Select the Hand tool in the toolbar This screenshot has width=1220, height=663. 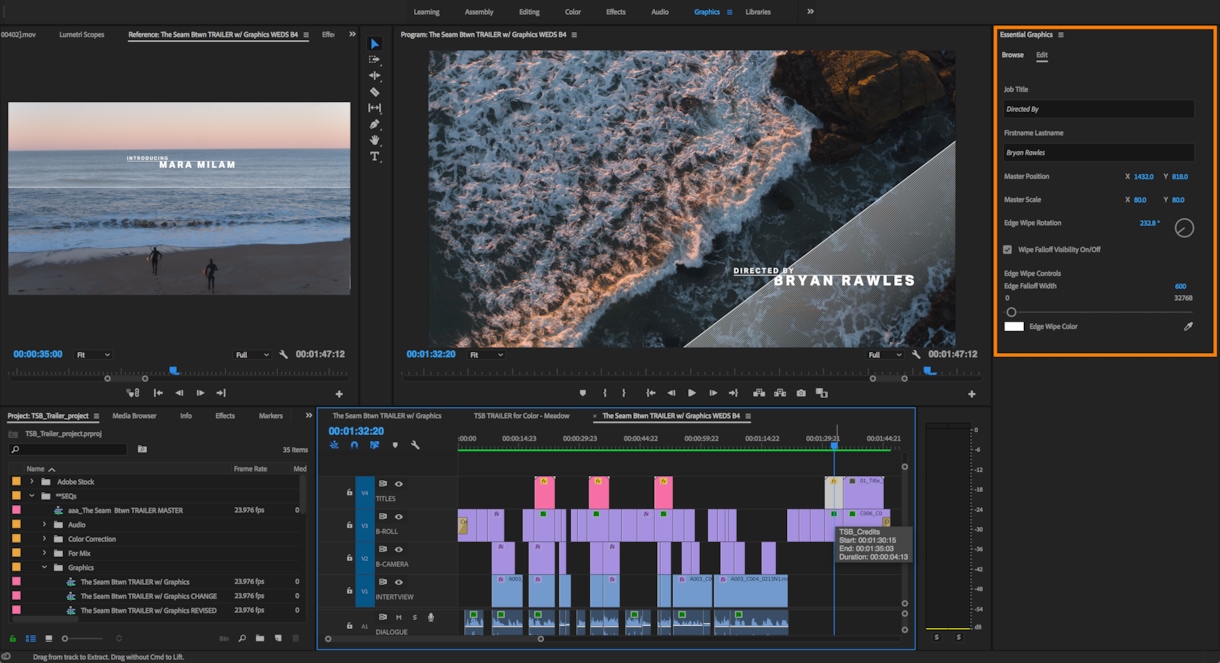[x=375, y=140]
